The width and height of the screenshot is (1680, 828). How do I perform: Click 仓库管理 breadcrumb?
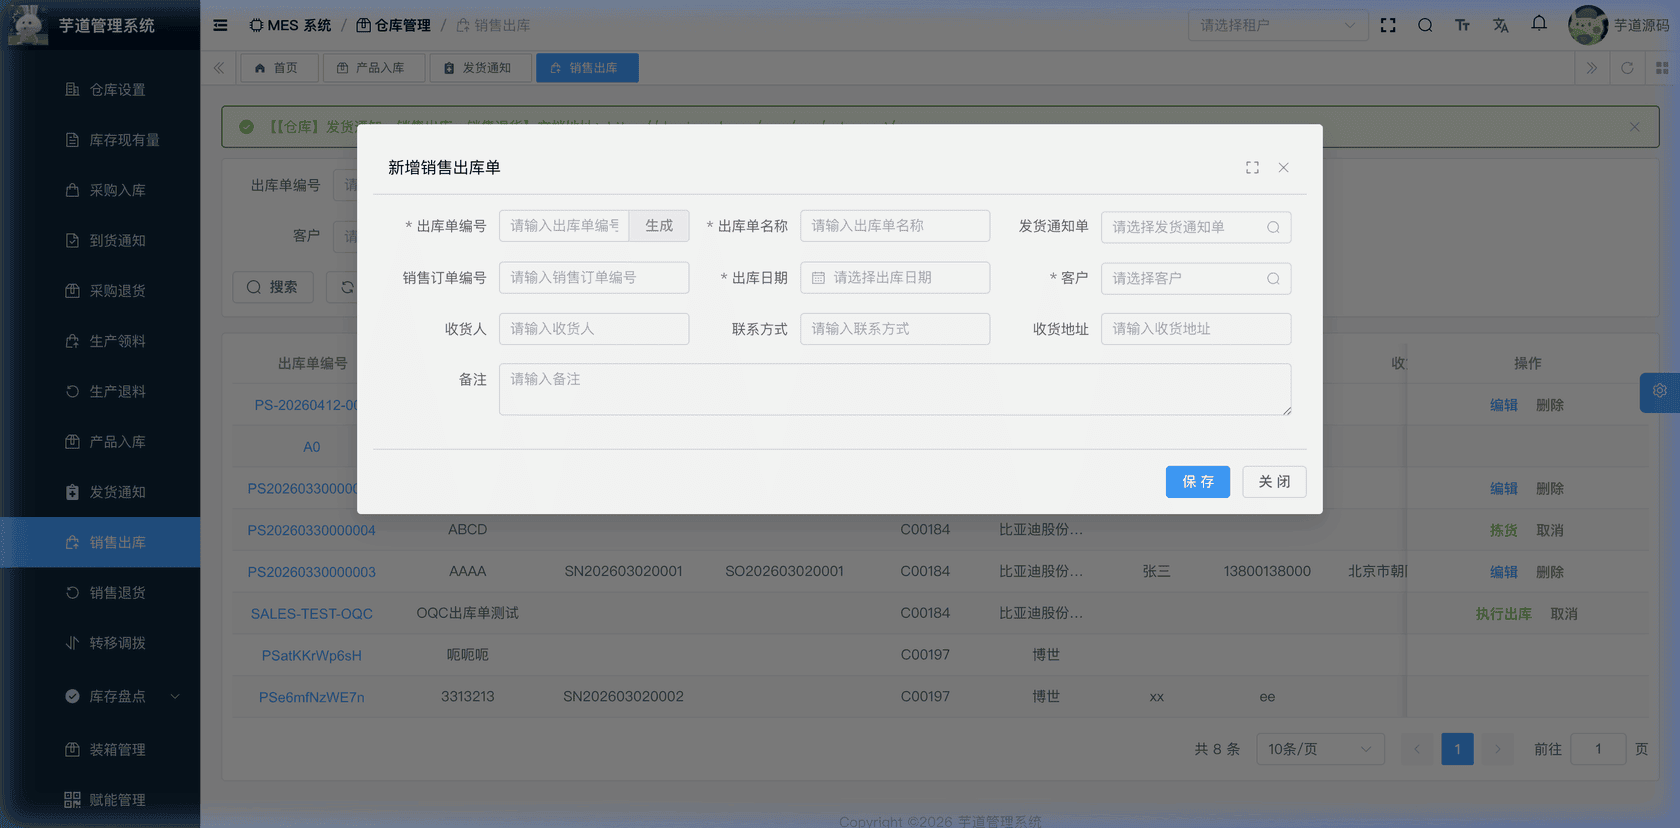pyautogui.click(x=394, y=25)
